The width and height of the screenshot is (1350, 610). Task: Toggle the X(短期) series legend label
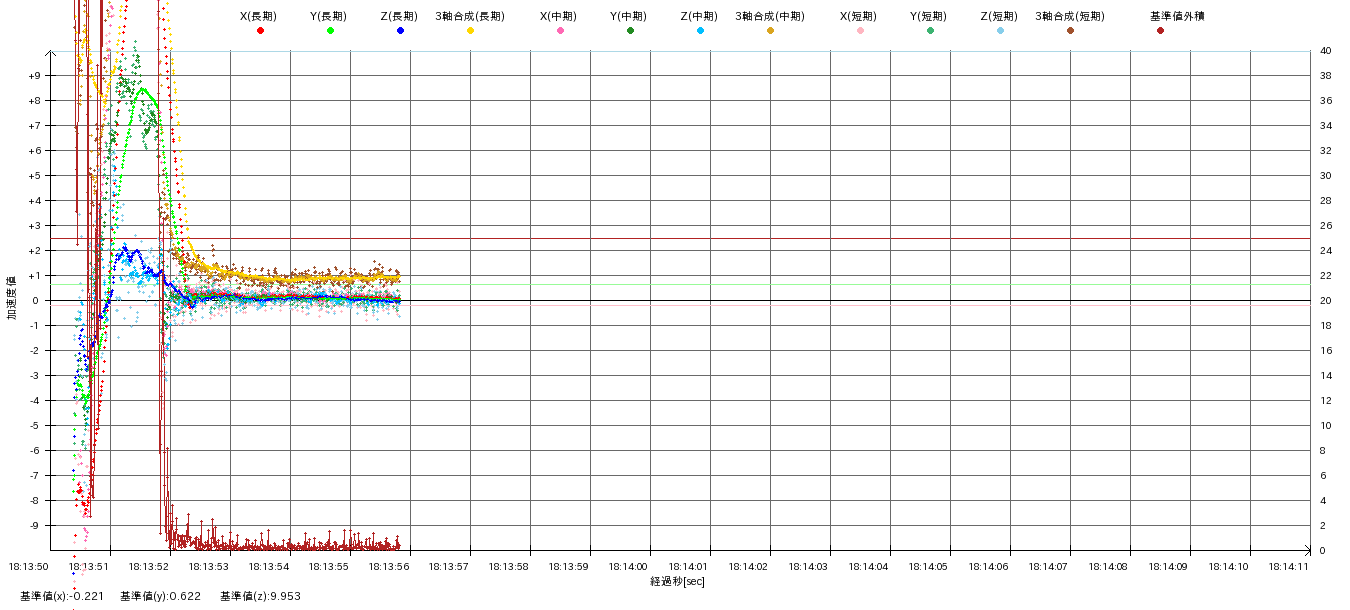click(858, 16)
